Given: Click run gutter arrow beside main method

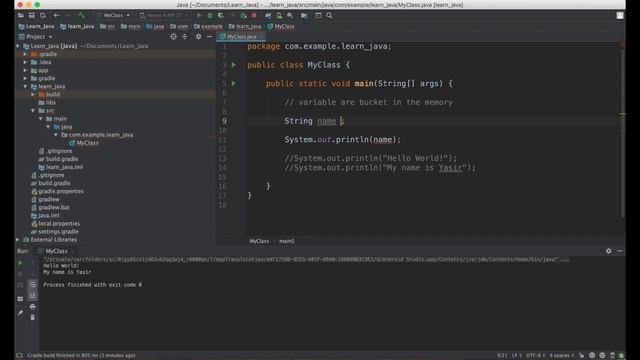Looking at the screenshot, I should [233, 83].
